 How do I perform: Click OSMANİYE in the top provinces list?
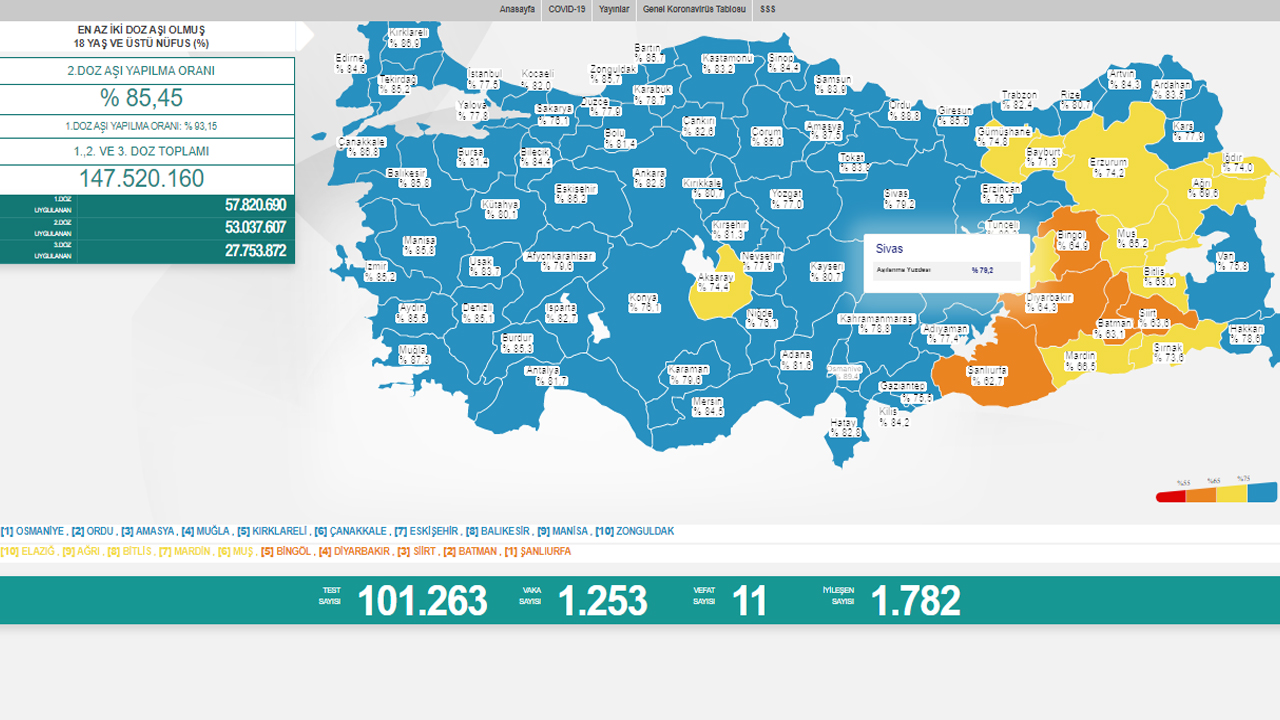click(x=40, y=532)
